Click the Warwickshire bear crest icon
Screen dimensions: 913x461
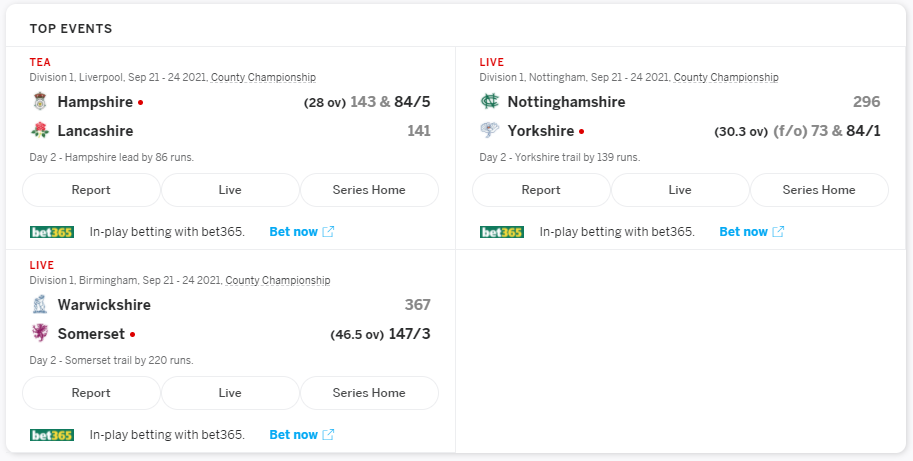point(40,304)
